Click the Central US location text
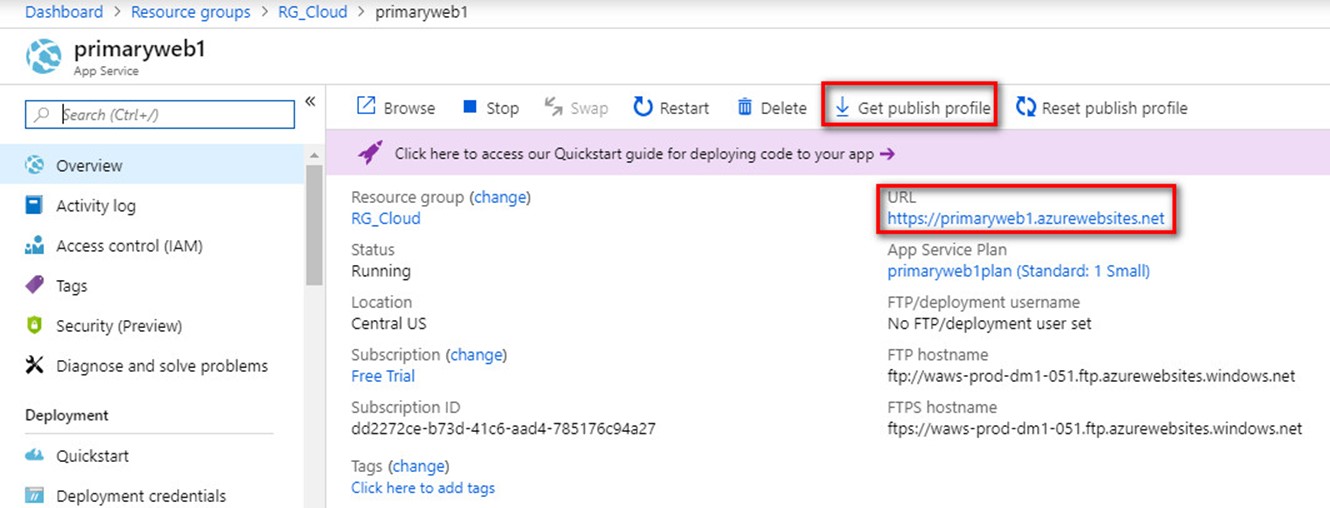Image resolution: width=1330 pixels, height=508 pixels. (x=389, y=323)
